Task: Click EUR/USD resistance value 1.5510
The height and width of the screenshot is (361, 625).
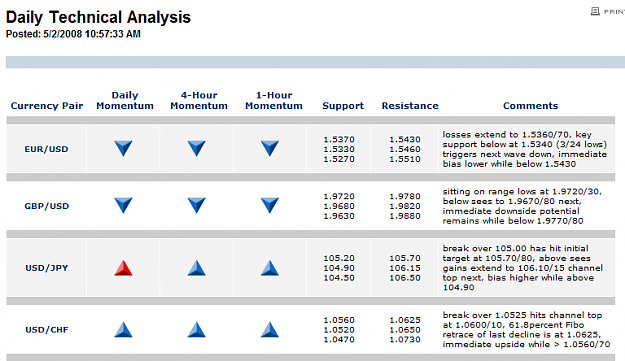Action: 405,159
